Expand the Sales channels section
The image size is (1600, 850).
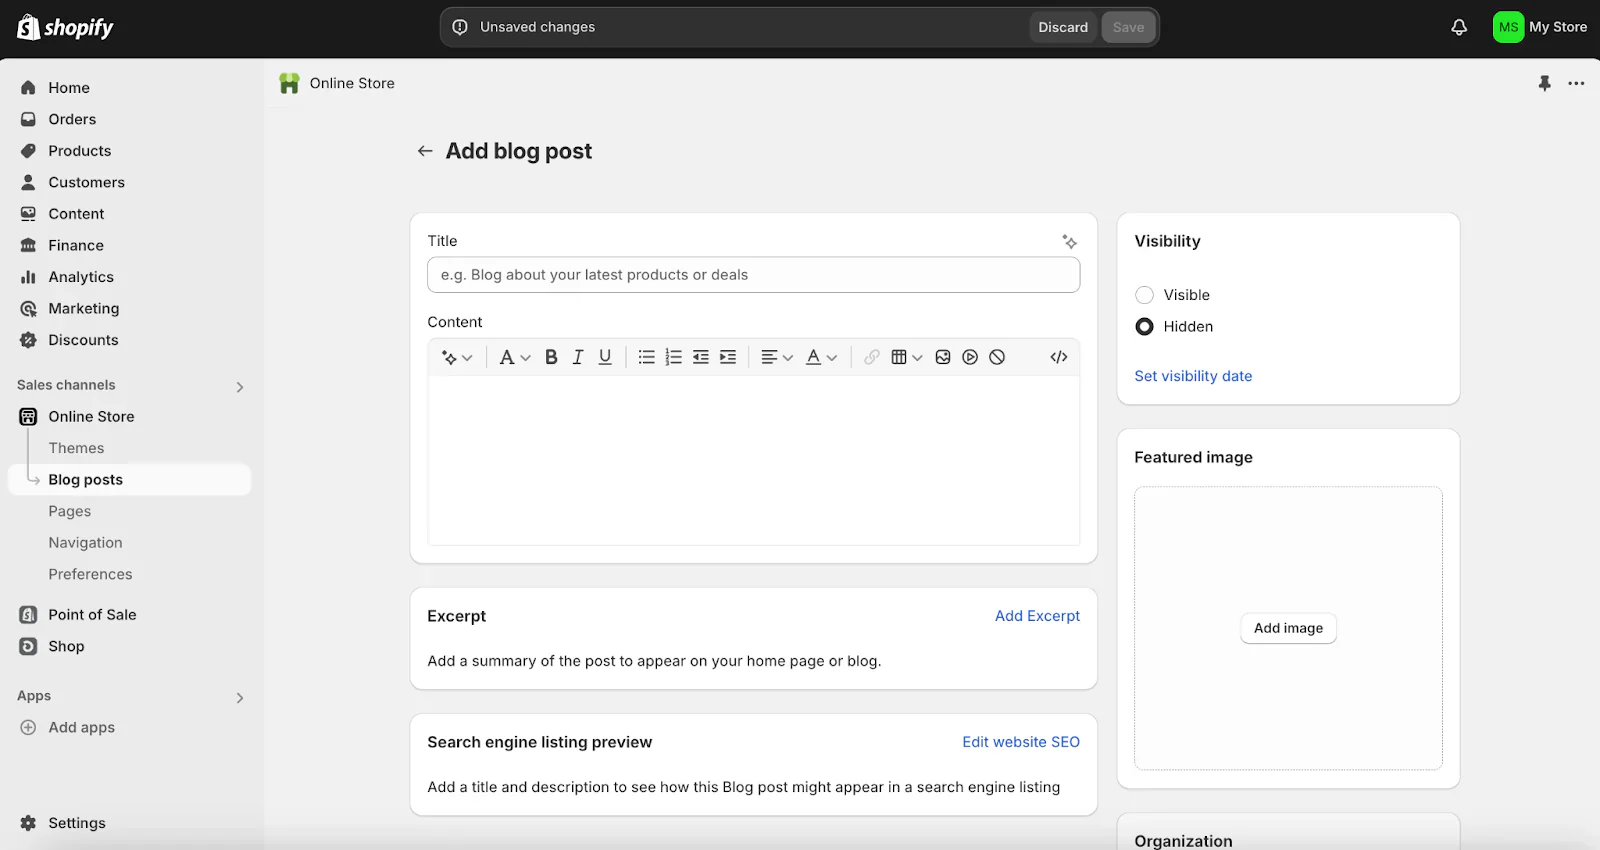[239, 387]
